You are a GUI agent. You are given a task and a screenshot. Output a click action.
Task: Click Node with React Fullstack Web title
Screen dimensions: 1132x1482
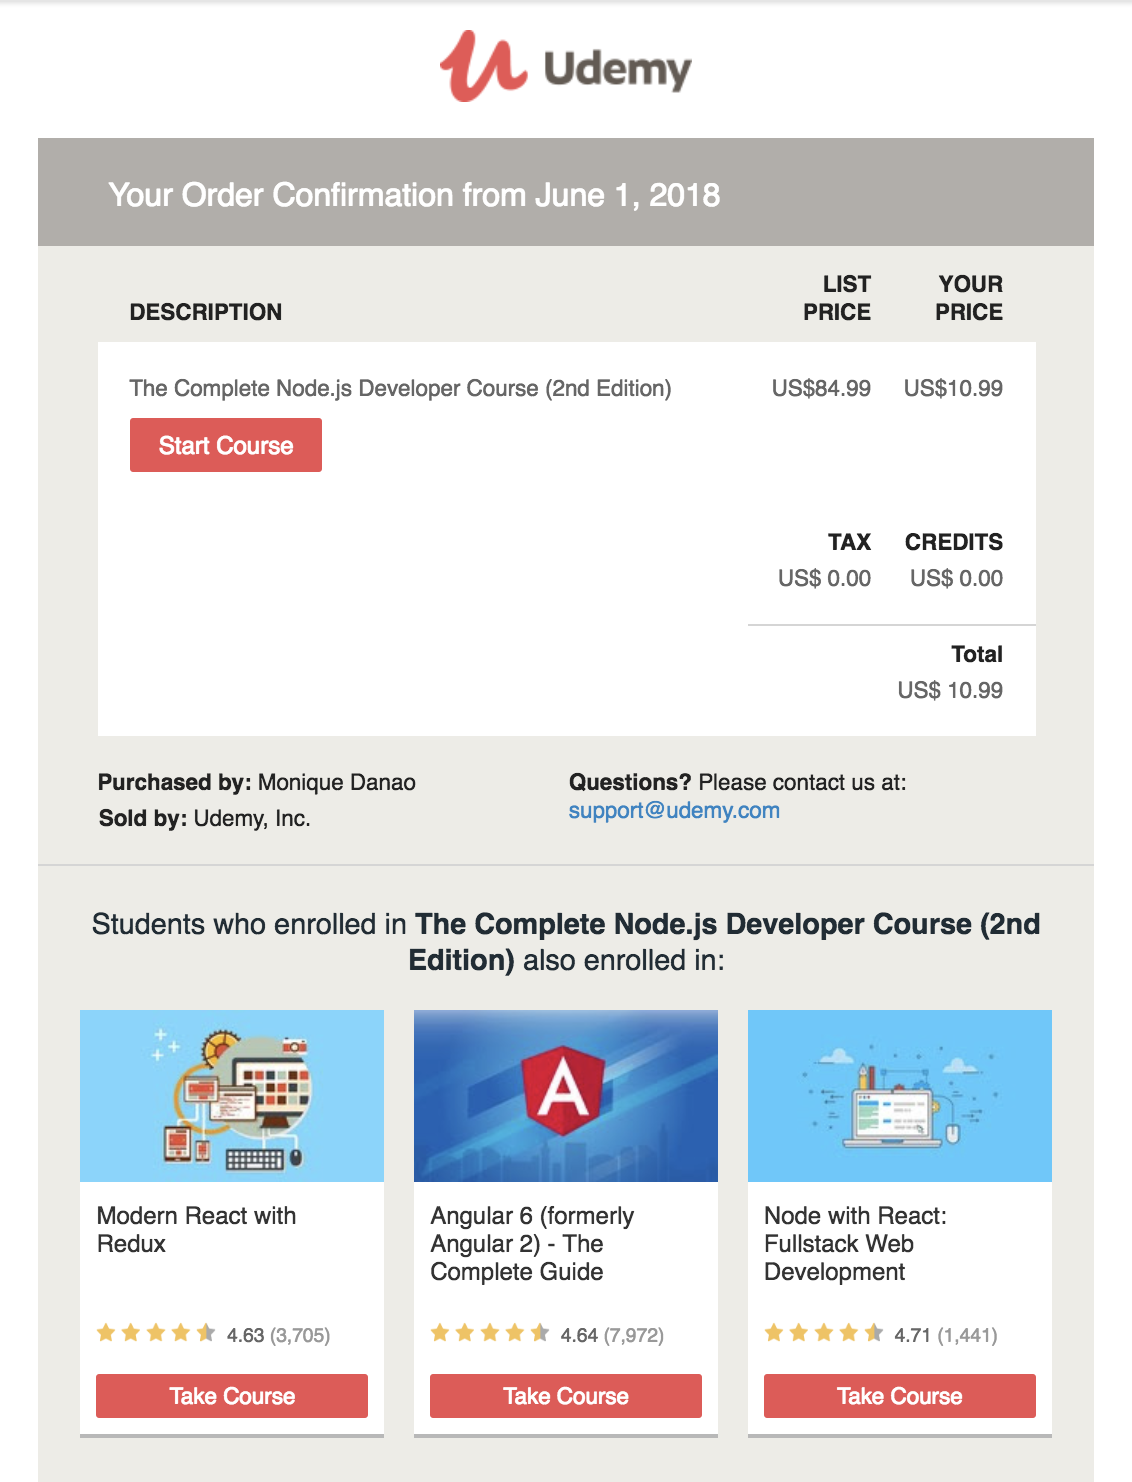click(x=855, y=1244)
